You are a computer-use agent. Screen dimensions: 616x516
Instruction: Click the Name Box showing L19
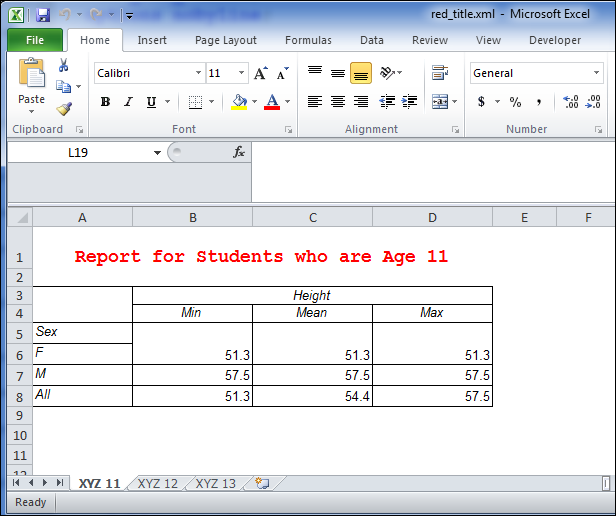[x=85, y=152]
